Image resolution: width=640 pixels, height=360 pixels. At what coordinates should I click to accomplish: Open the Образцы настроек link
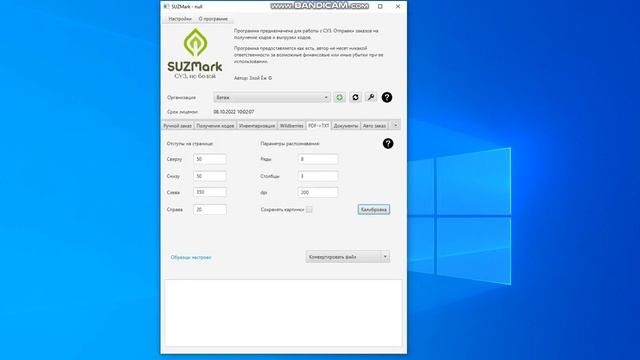tap(191, 258)
